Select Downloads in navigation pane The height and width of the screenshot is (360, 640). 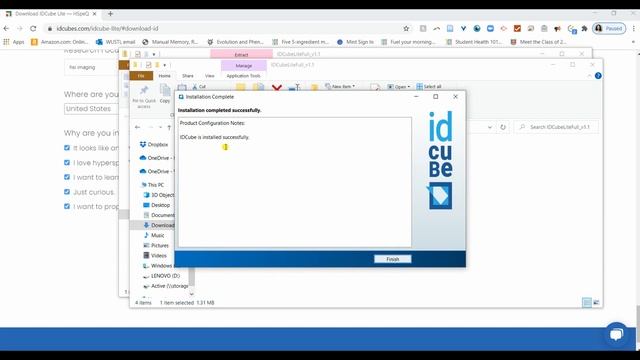[x=158, y=225]
